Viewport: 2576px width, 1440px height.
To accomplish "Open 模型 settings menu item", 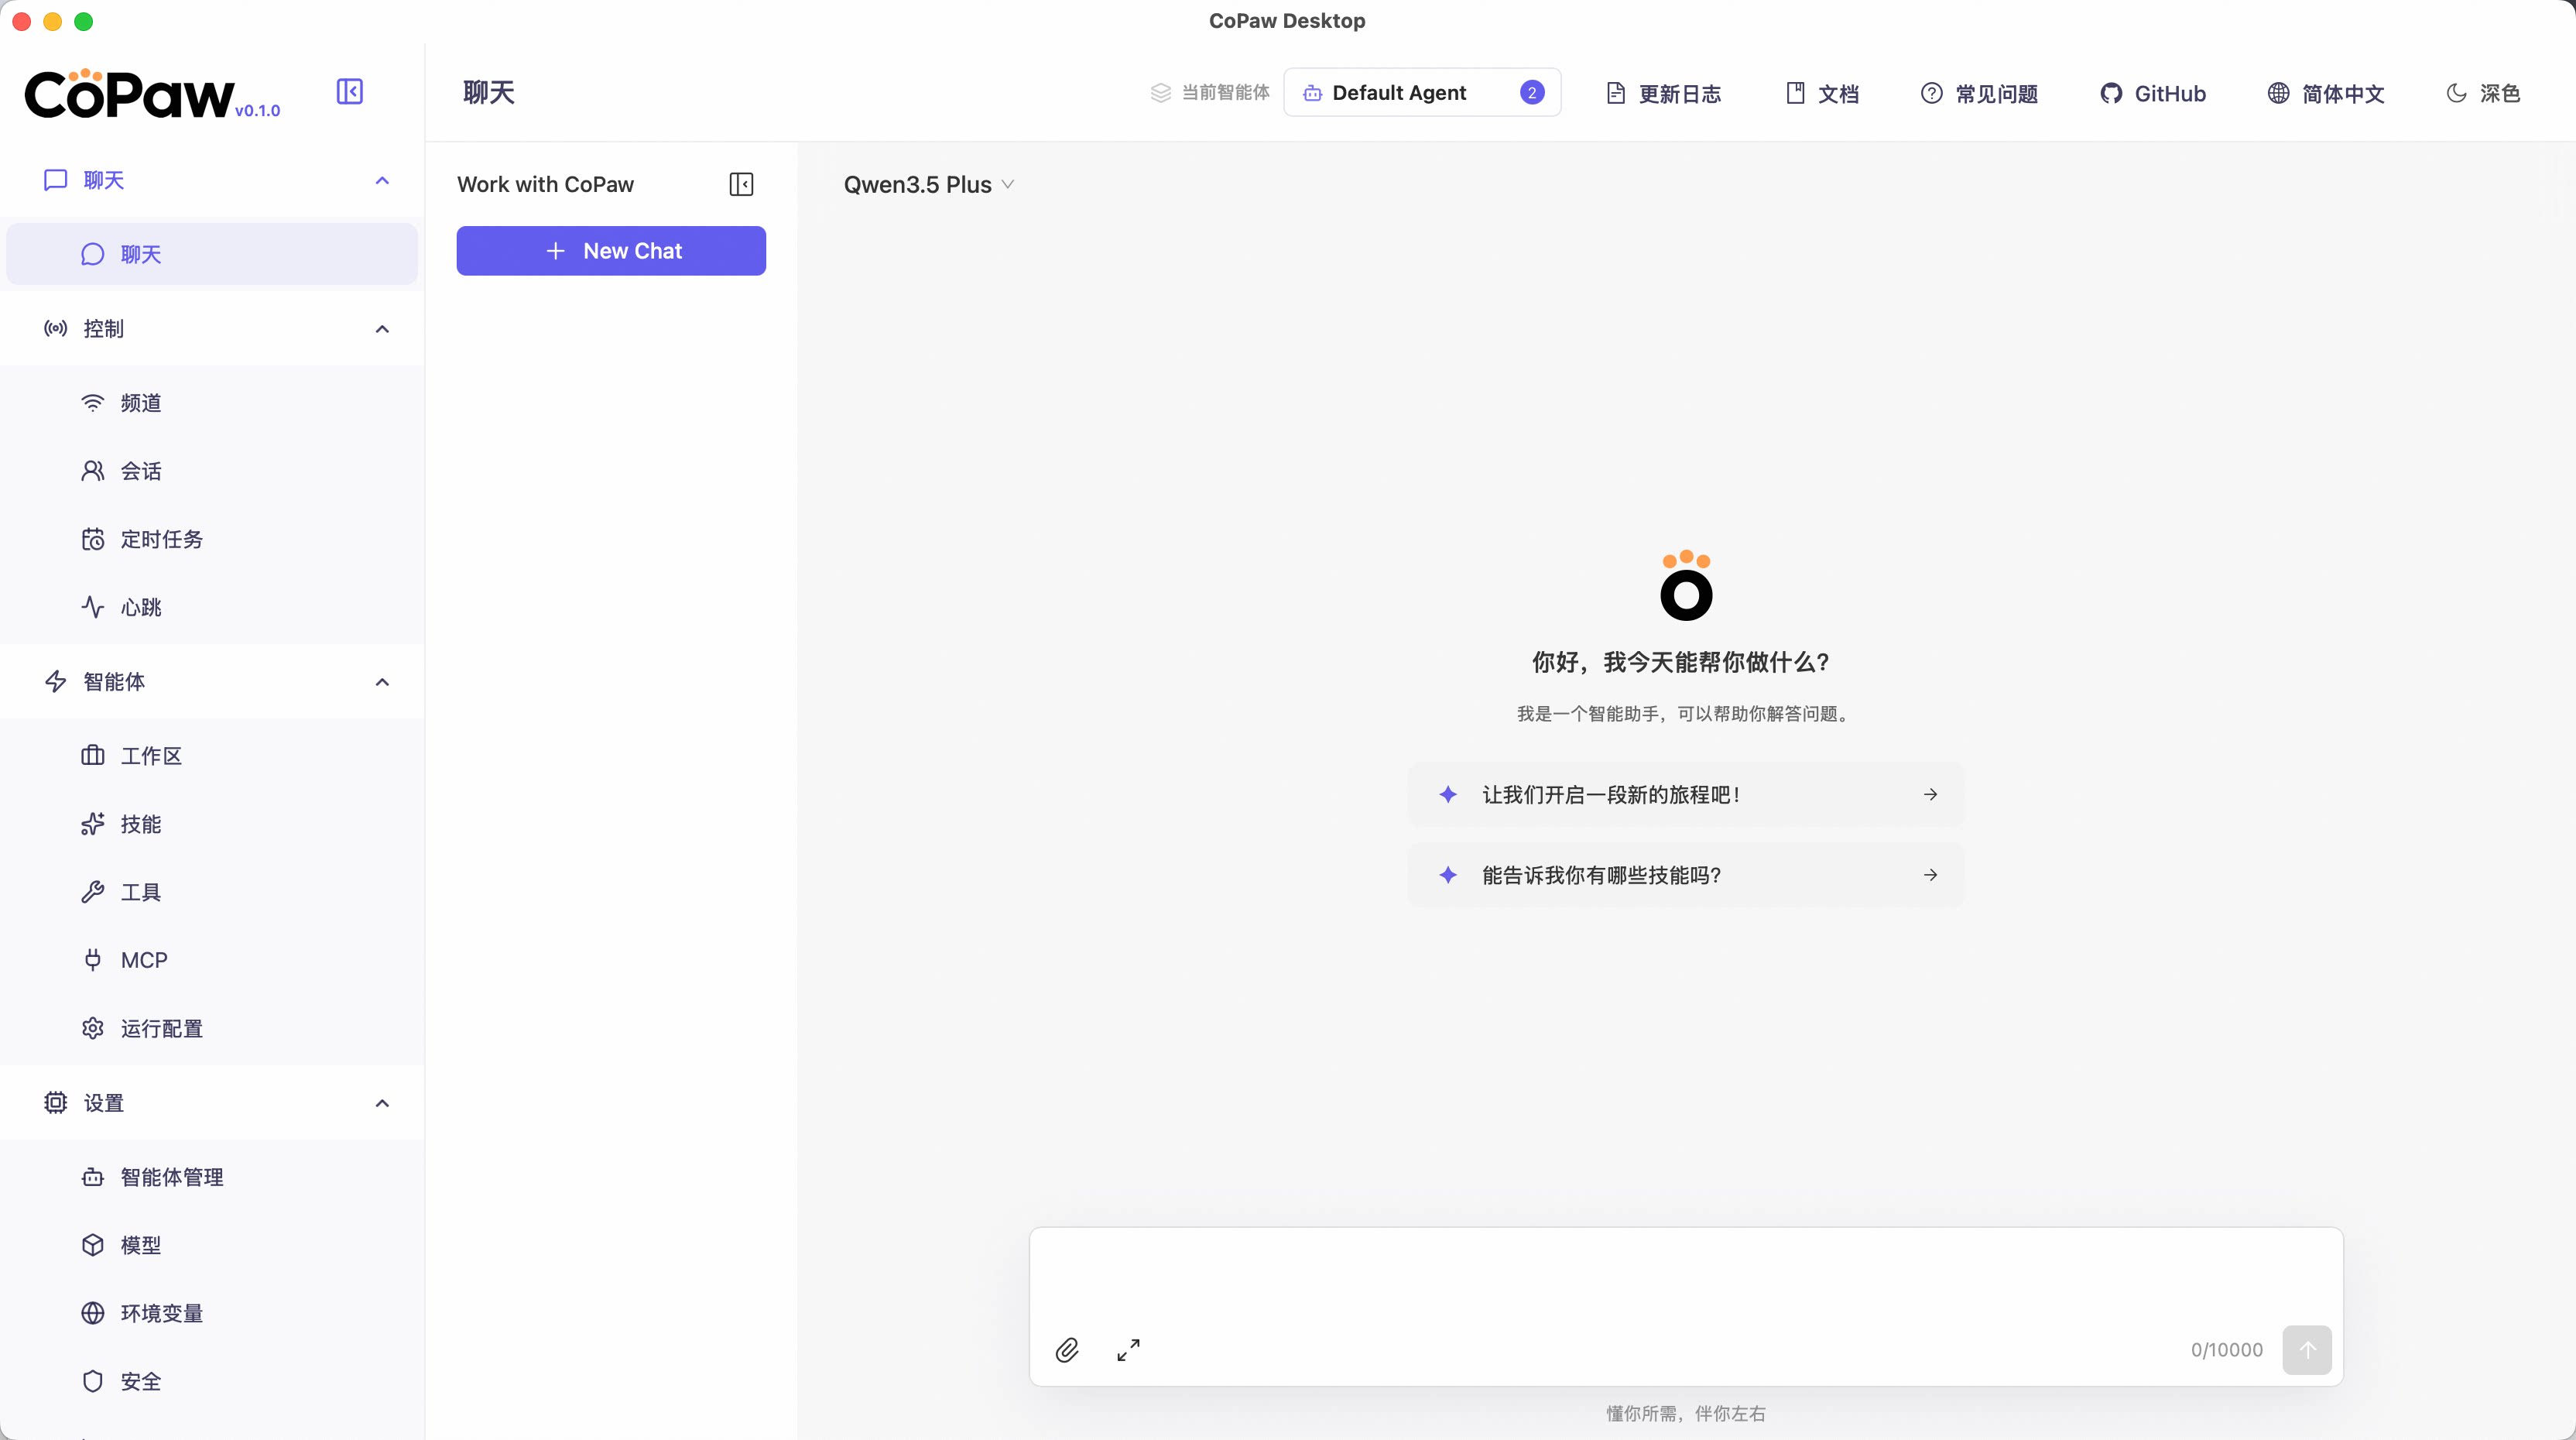I will pyautogui.click(x=140, y=1245).
